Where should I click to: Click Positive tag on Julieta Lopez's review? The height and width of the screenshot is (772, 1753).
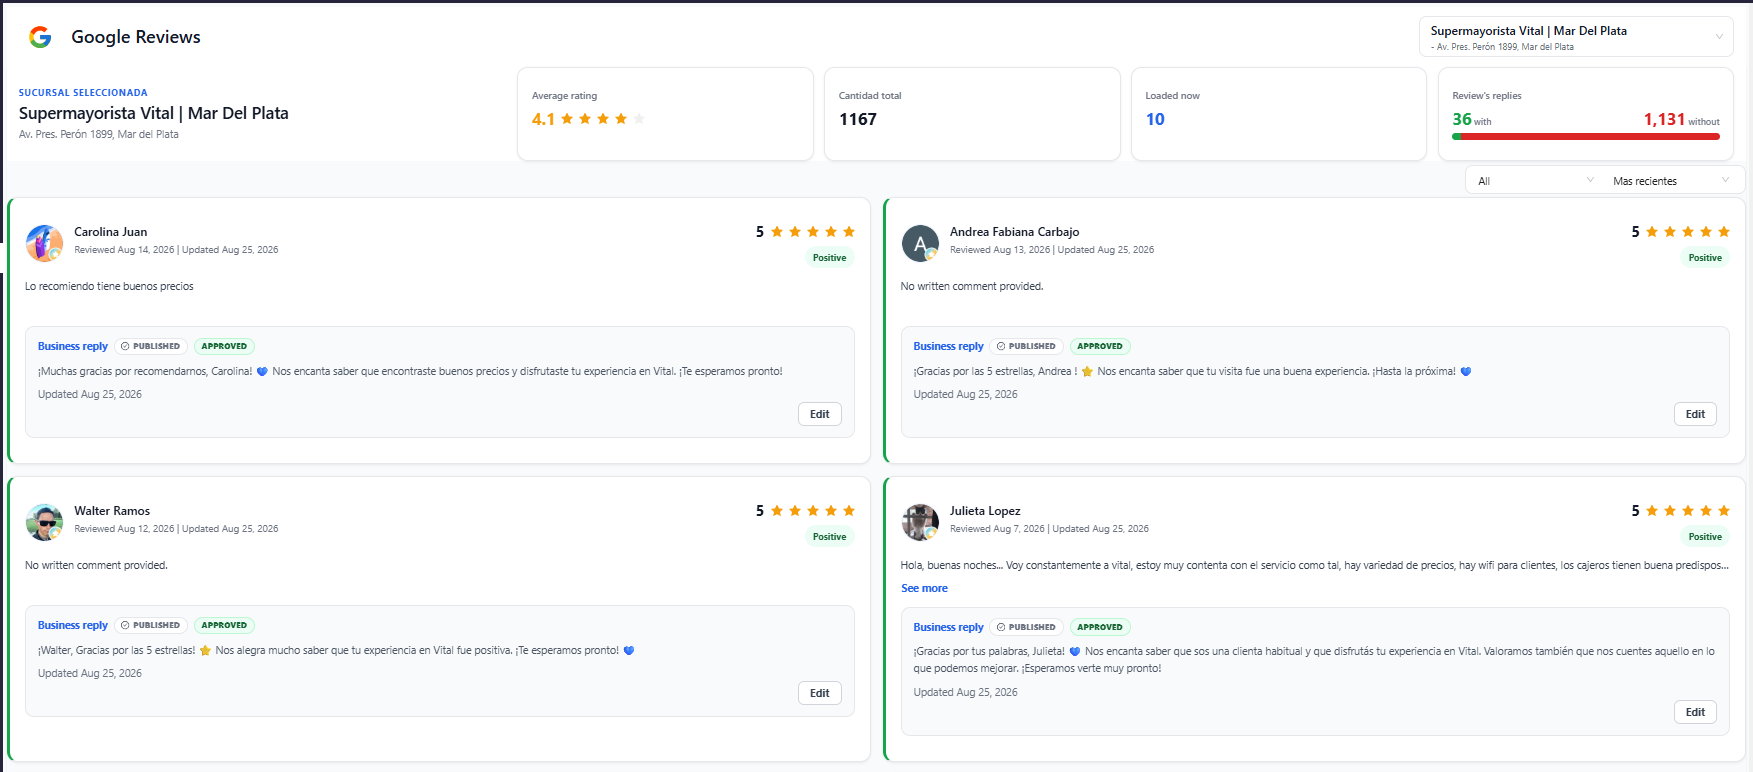[x=1705, y=537]
